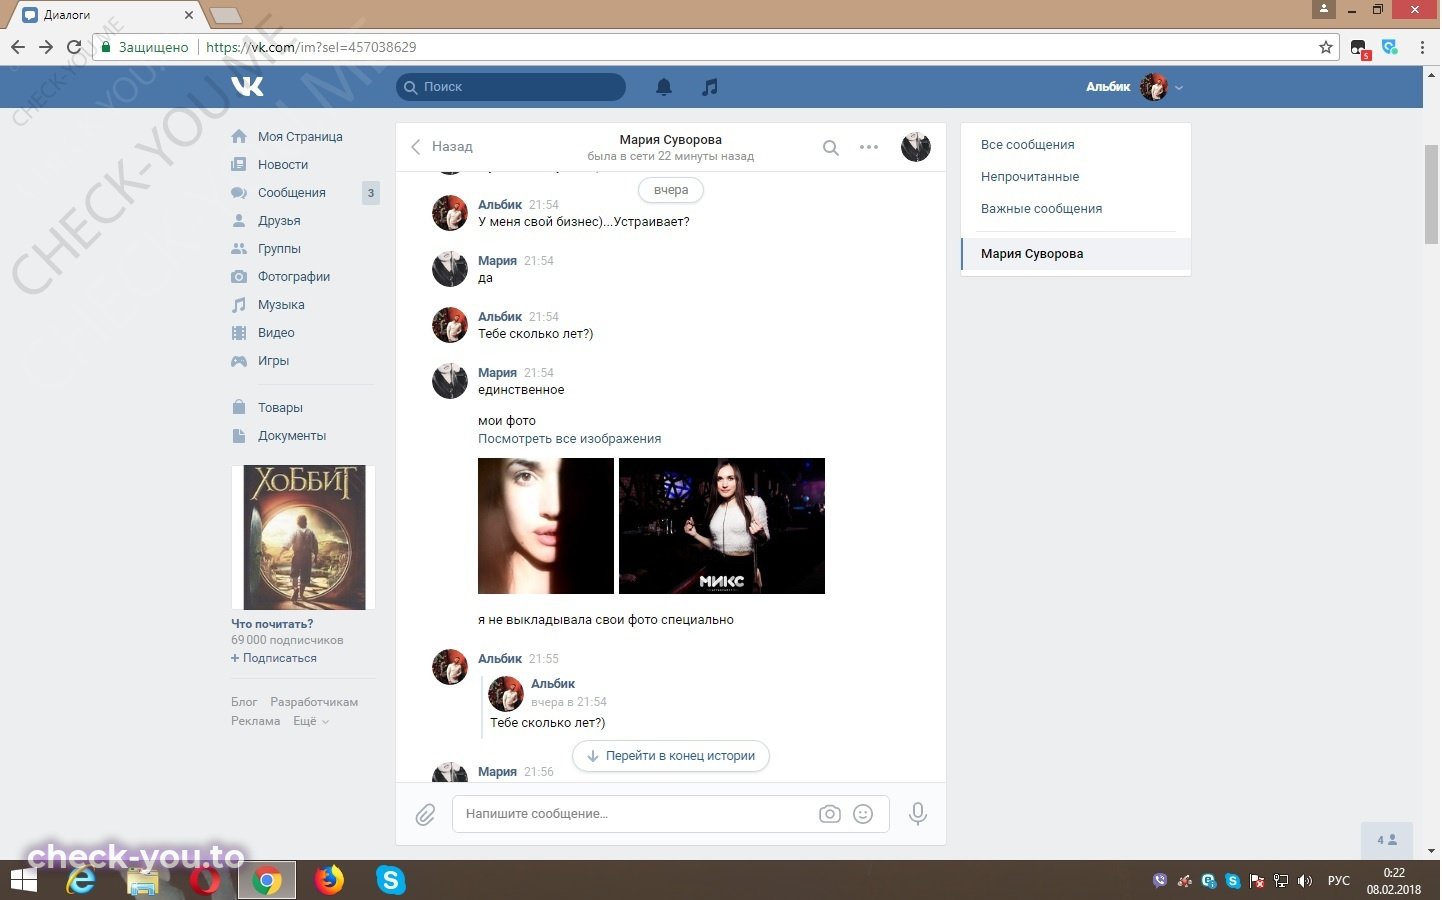This screenshot has width=1442, height=900.
Task: Open Internet Explorer from taskbar
Action: pos(81,880)
